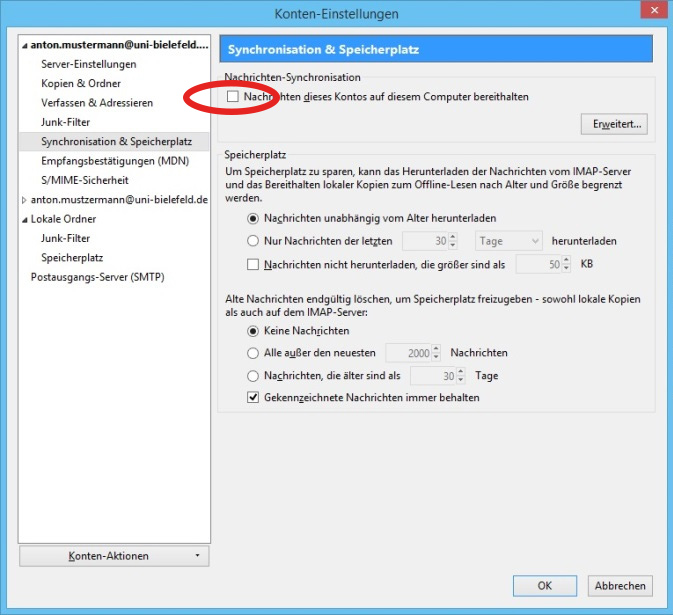
Task: Open Empfangsbestätigungen (MDN) settings
Action: 115,161
